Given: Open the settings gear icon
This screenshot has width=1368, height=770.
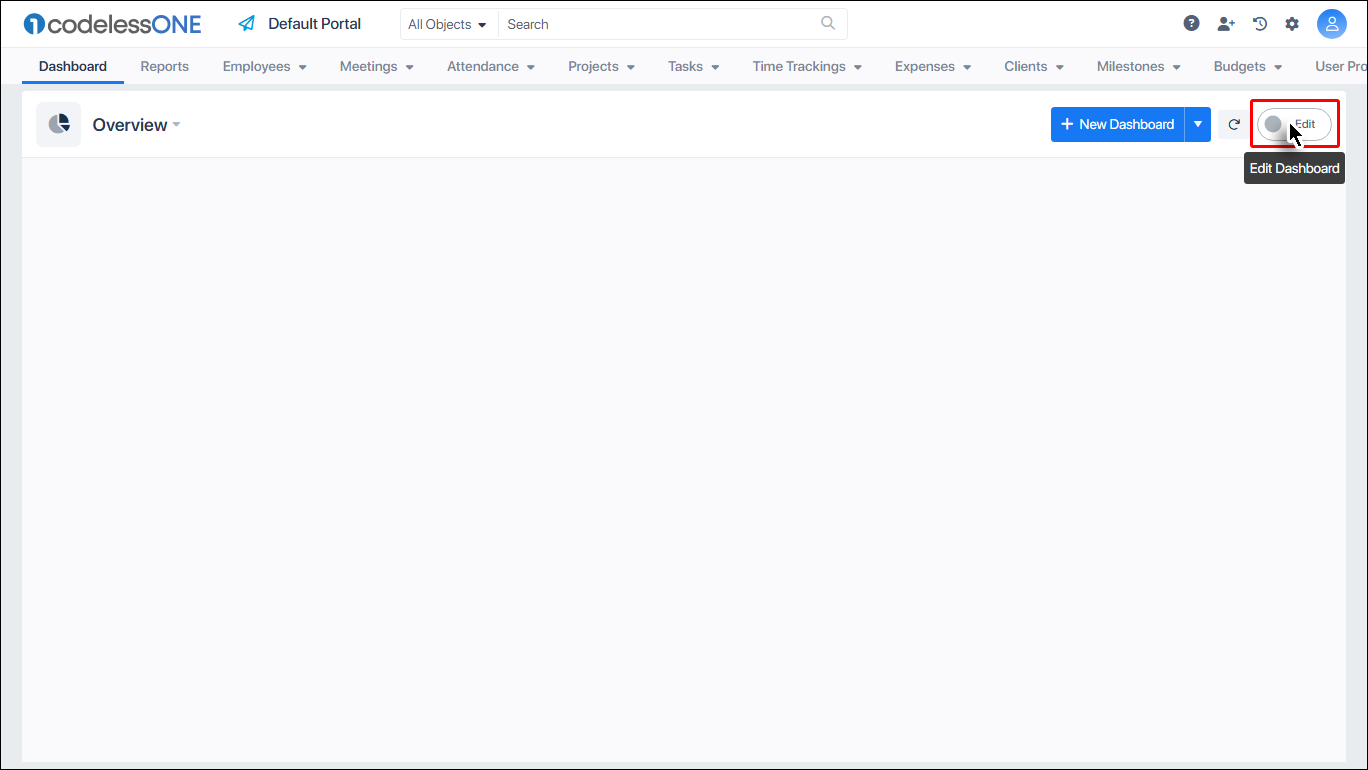Looking at the screenshot, I should [x=1292, y=23].
